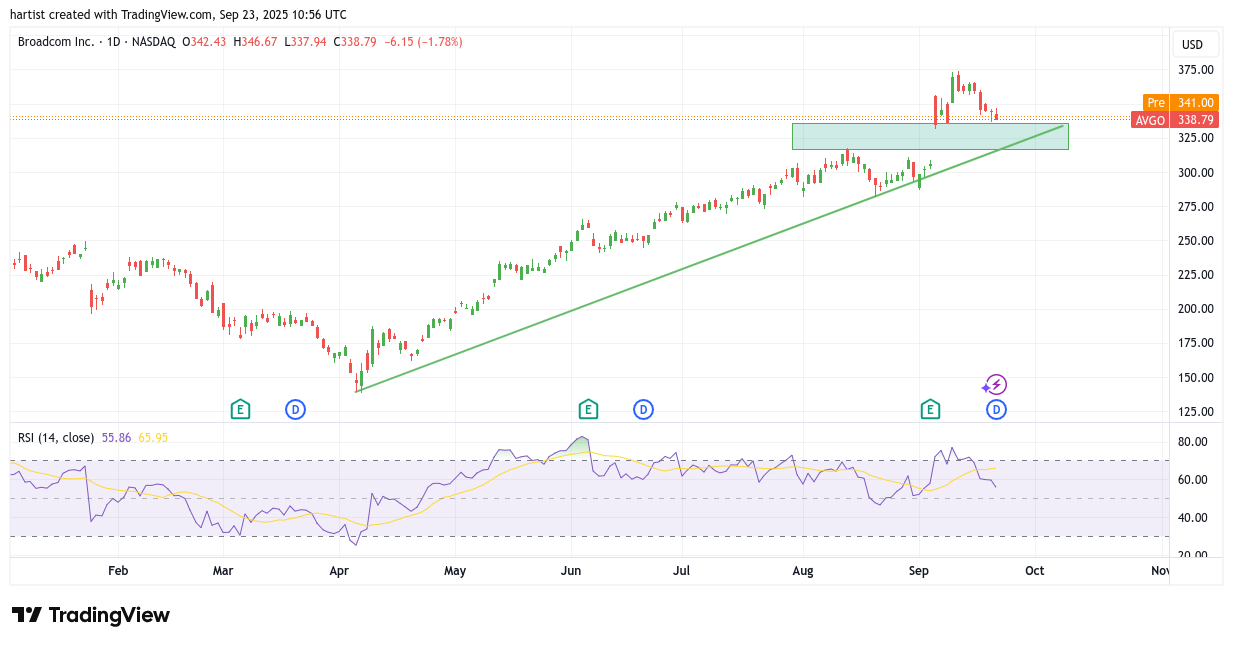Open the mid-March dividend D marker
Screen dimensions: 1233x645
pyautogui.click(x=295, y=409)
